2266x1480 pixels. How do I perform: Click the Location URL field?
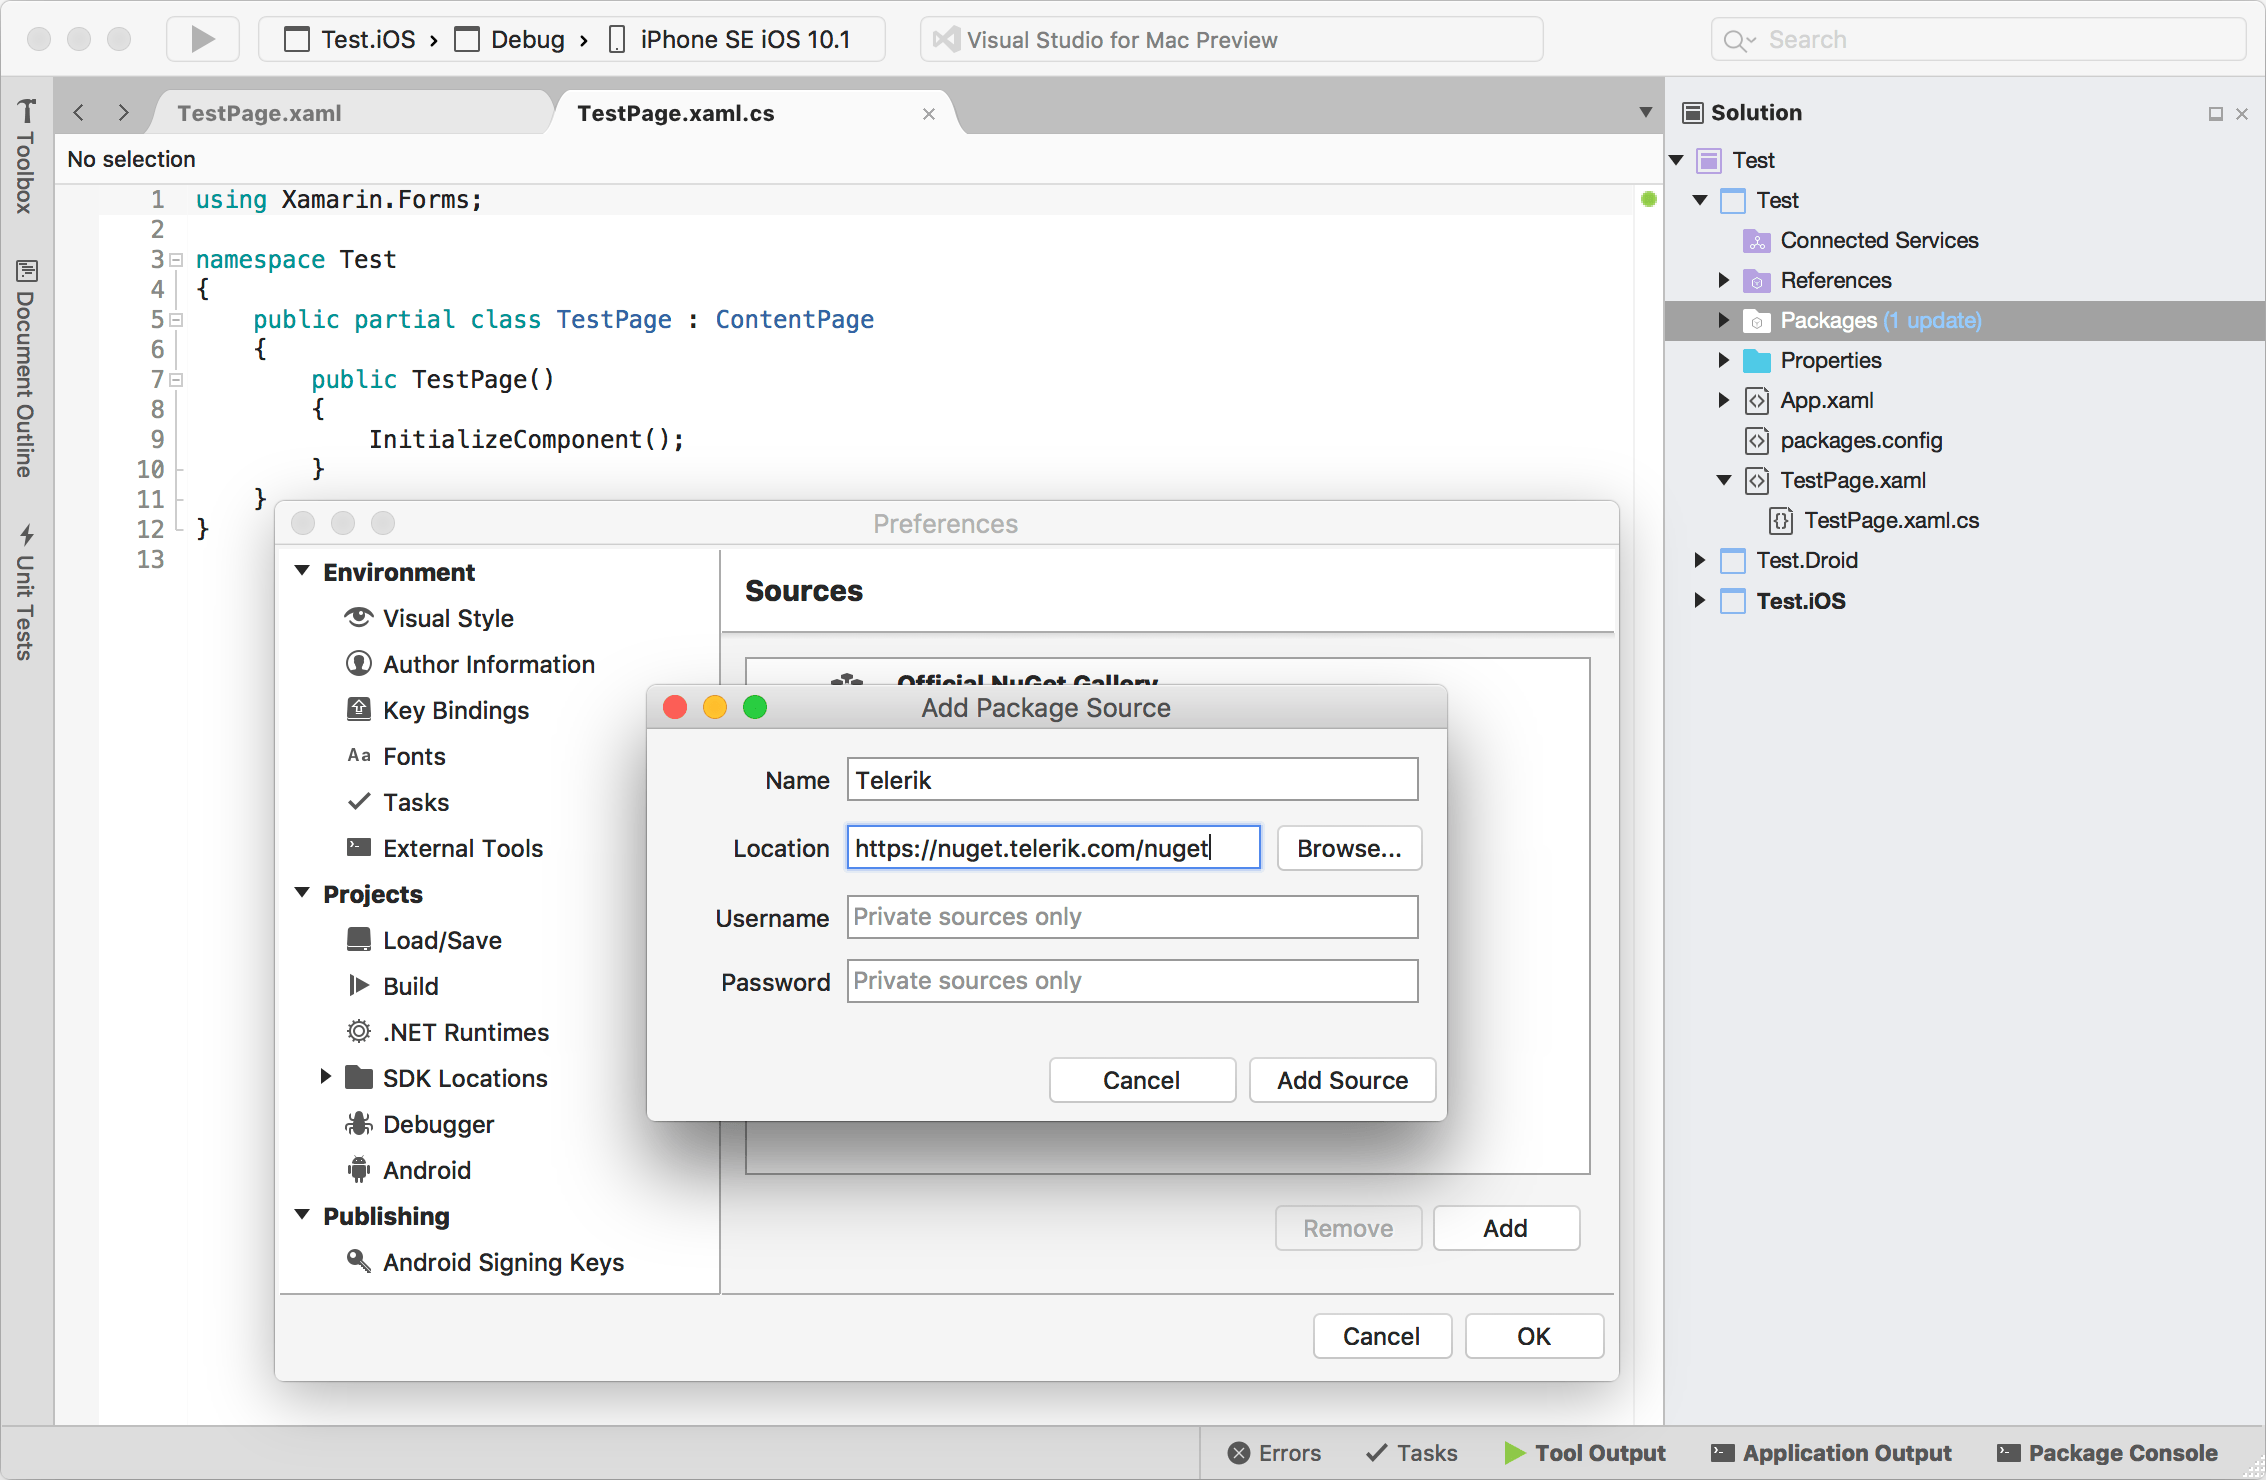(1053, 847)
